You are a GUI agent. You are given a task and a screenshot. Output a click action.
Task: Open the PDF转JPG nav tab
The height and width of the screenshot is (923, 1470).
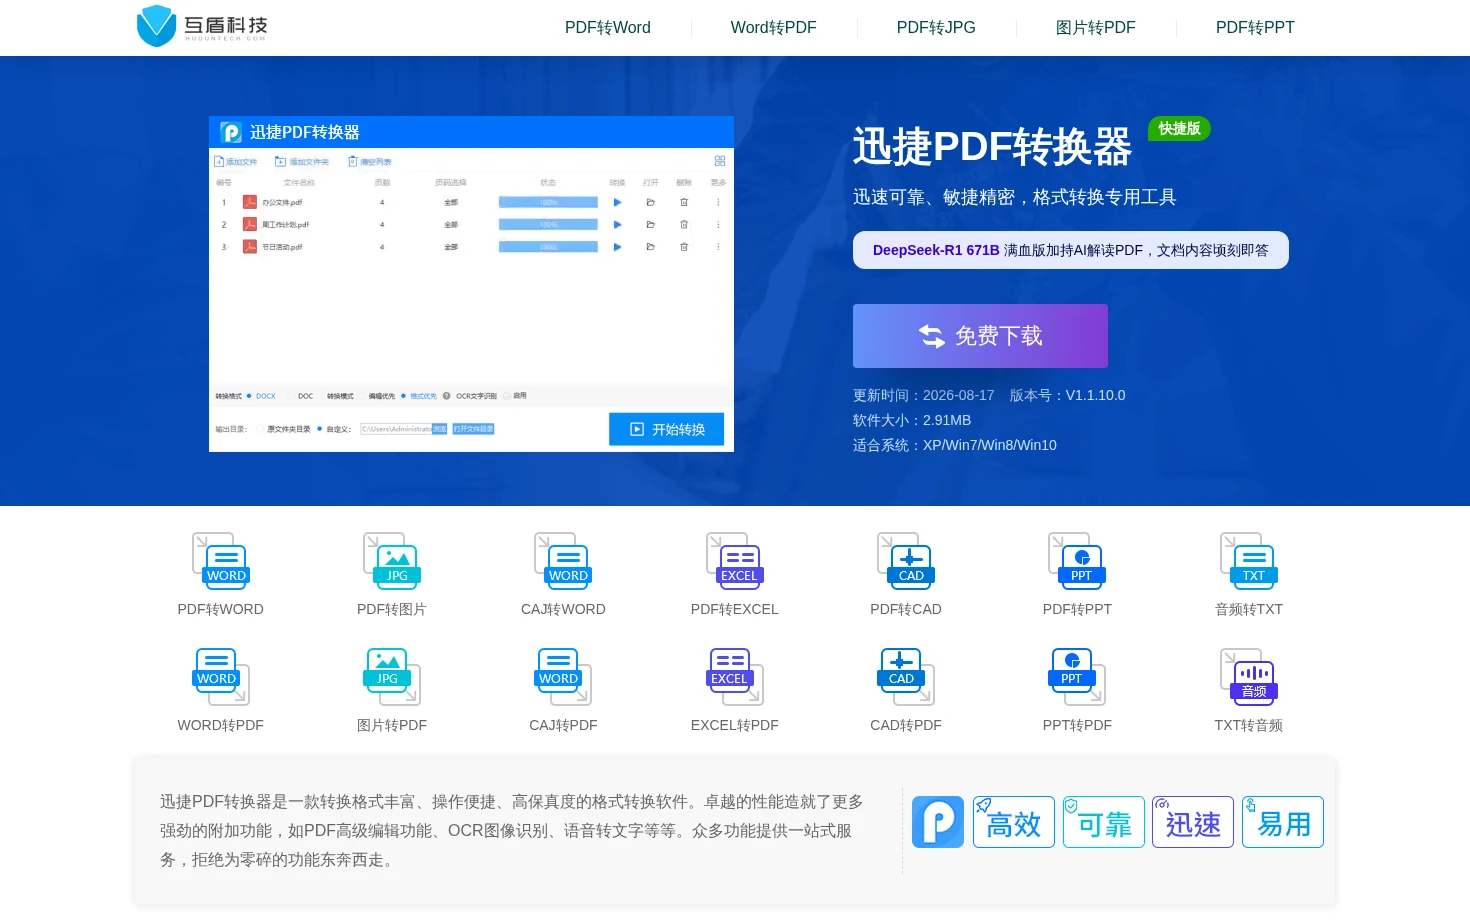tap(936, 28)
